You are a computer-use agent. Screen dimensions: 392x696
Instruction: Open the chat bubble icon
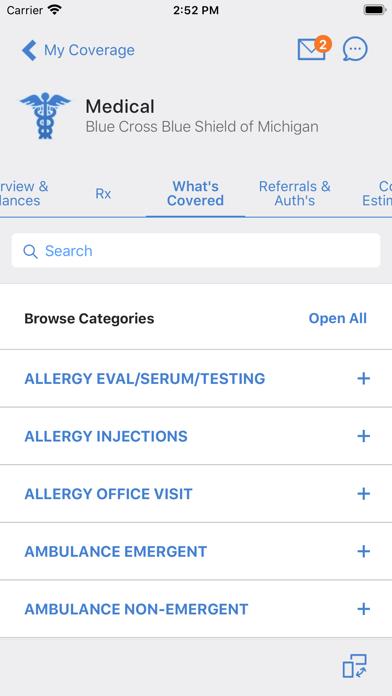(355, 49)
